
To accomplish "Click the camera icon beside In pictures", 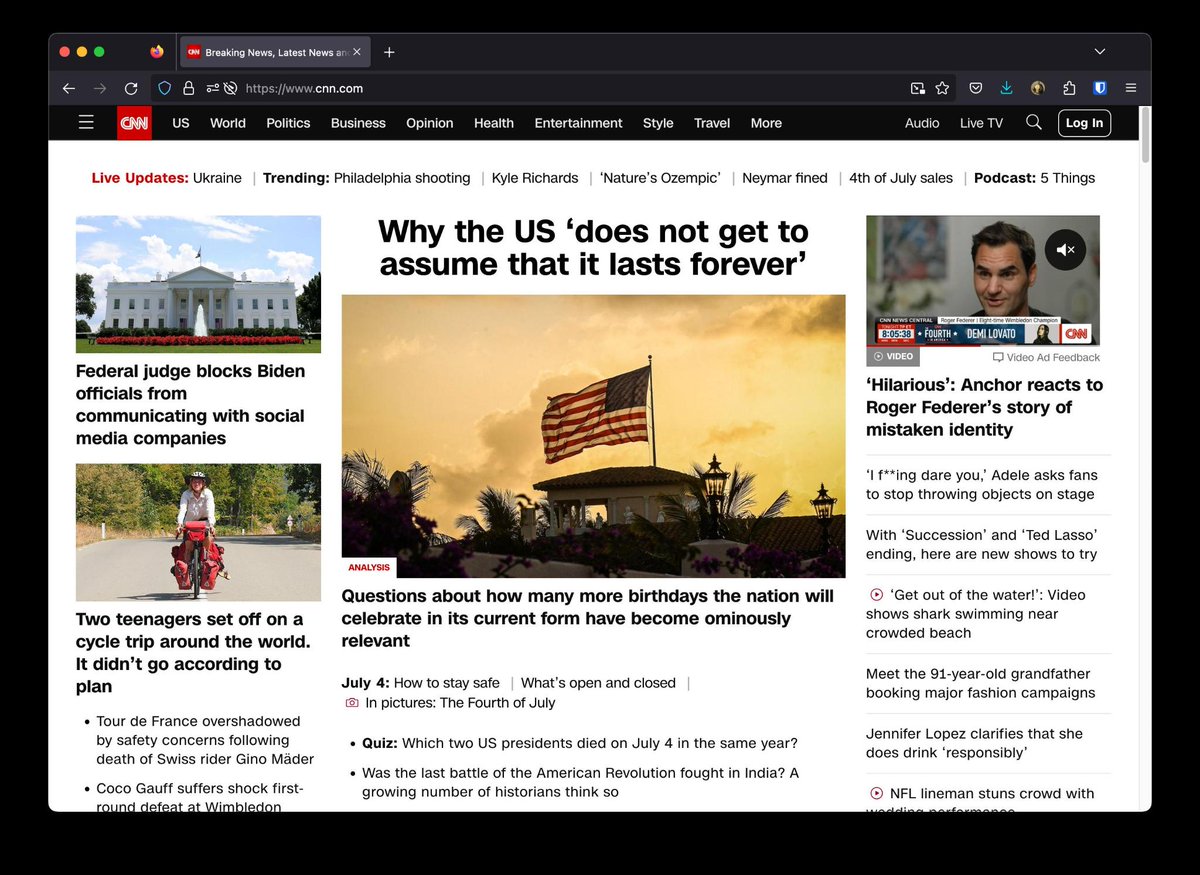I will click(x=352, y=703).
